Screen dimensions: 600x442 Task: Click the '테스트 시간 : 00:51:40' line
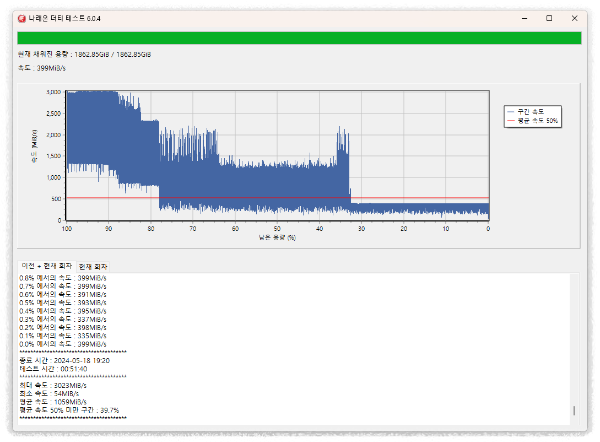53,369
